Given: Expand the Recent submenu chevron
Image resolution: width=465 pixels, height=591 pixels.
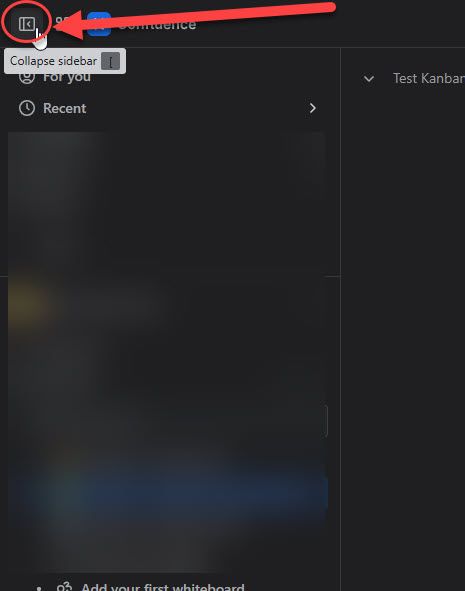Looking at the screenshot, I should [x=312, y=109].
